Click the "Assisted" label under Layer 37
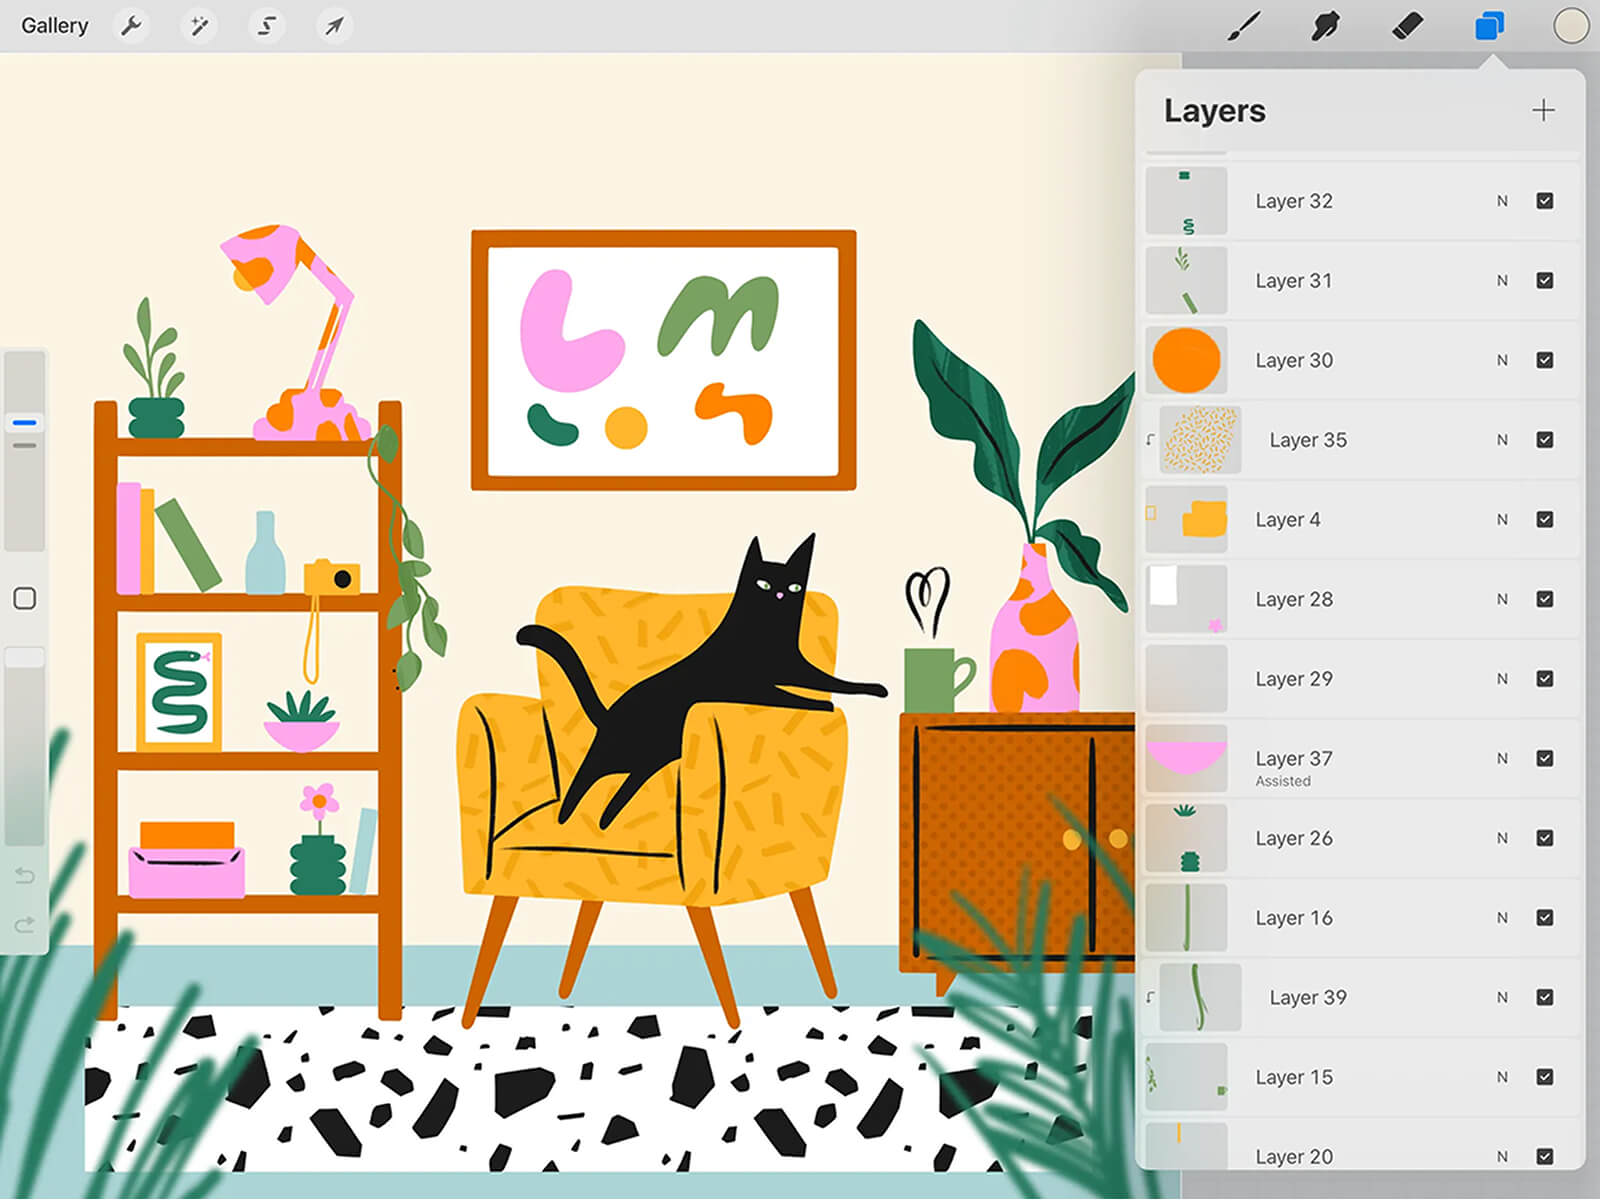Image resolution: width=1600 pixels, height=1200 pixels. (x=1283, y=781)
